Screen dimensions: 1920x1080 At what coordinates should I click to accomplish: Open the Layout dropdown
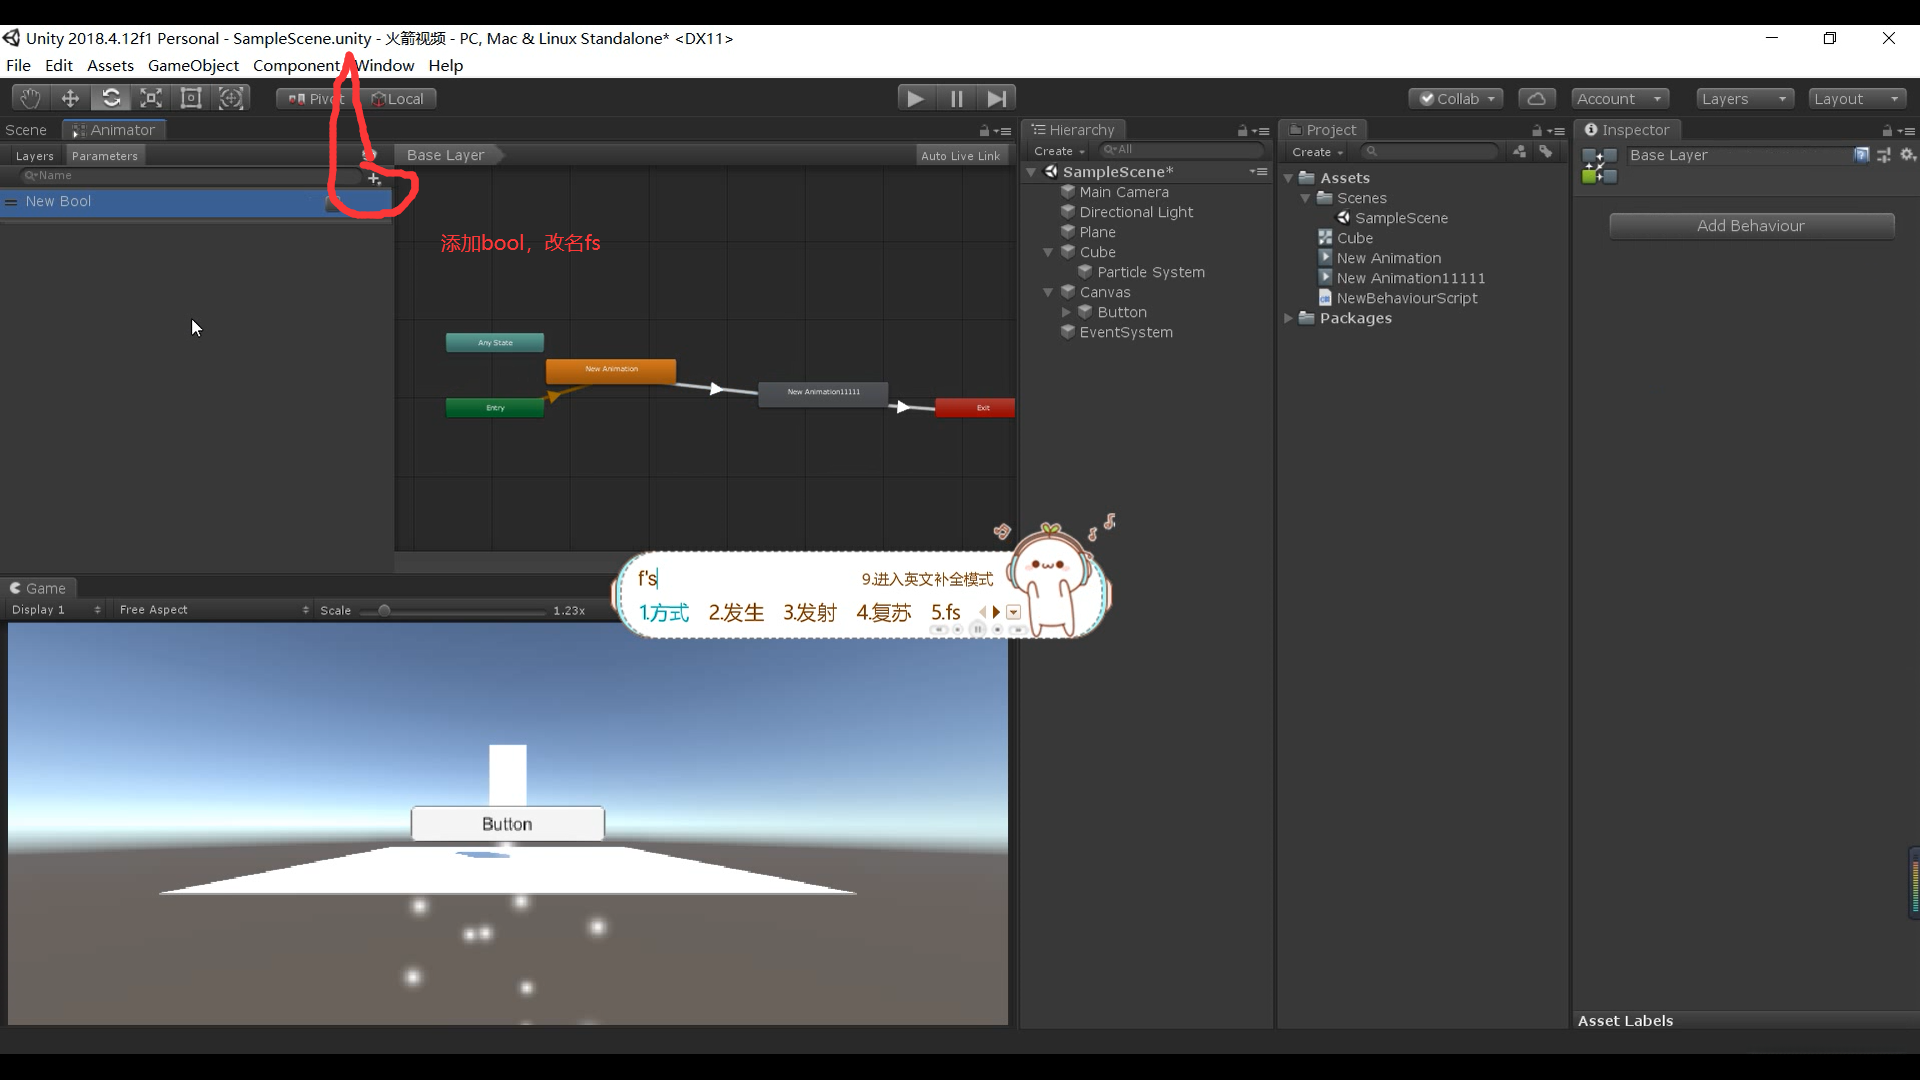tap(1857, 99)
